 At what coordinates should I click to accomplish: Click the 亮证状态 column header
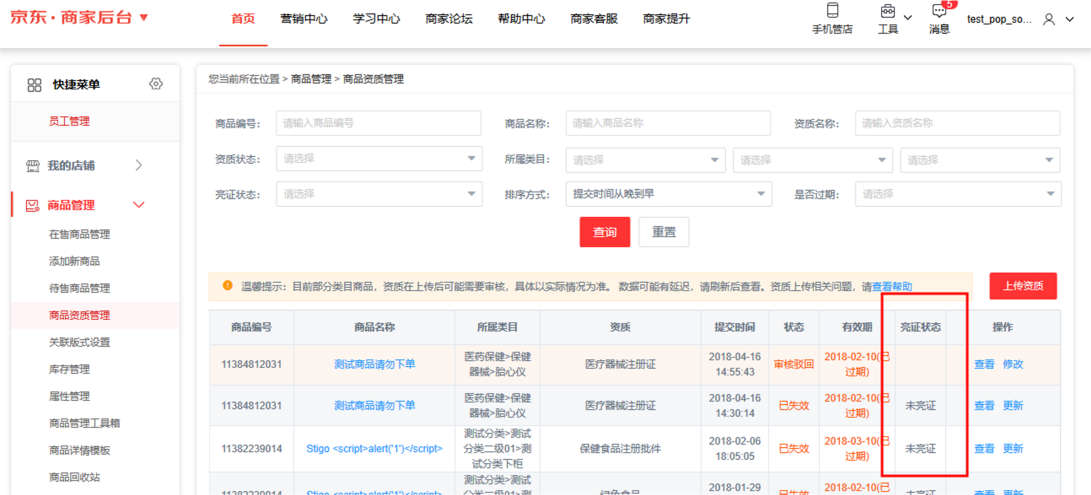(x=921, y=327)
